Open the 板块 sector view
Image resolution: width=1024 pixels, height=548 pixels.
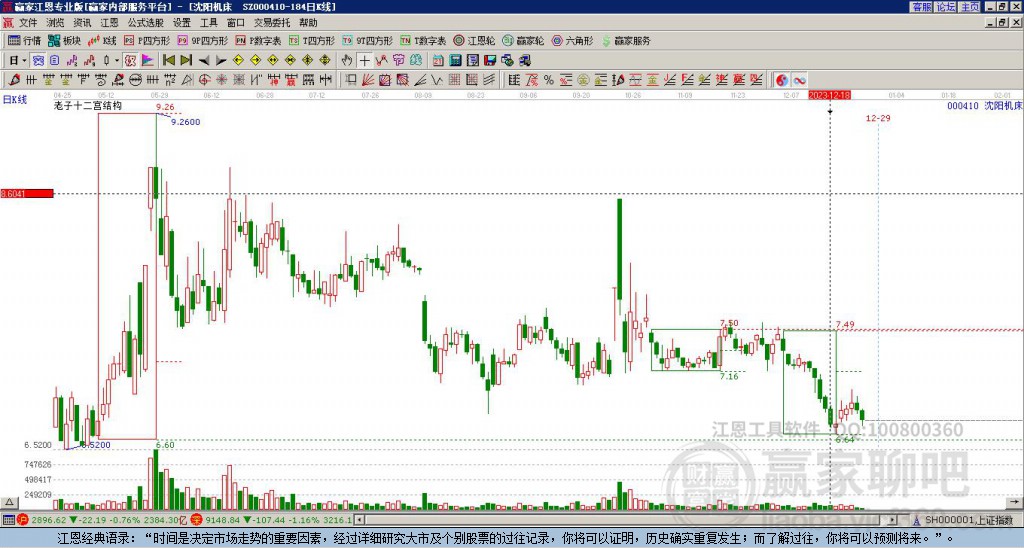(x=65, y=40)
